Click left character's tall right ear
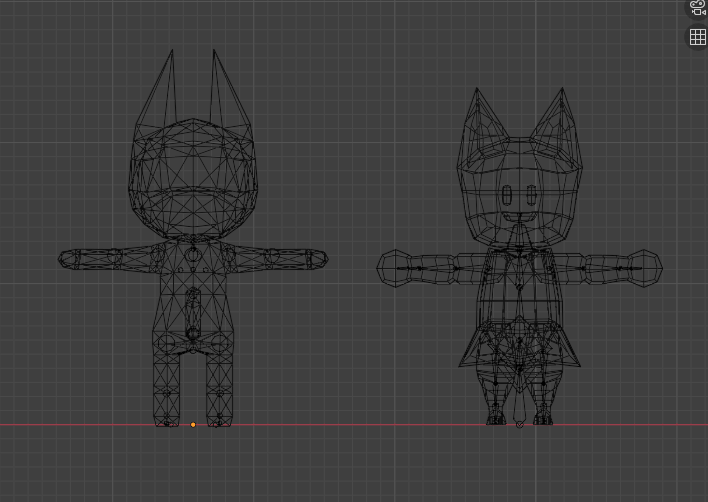 coord(224,90)
